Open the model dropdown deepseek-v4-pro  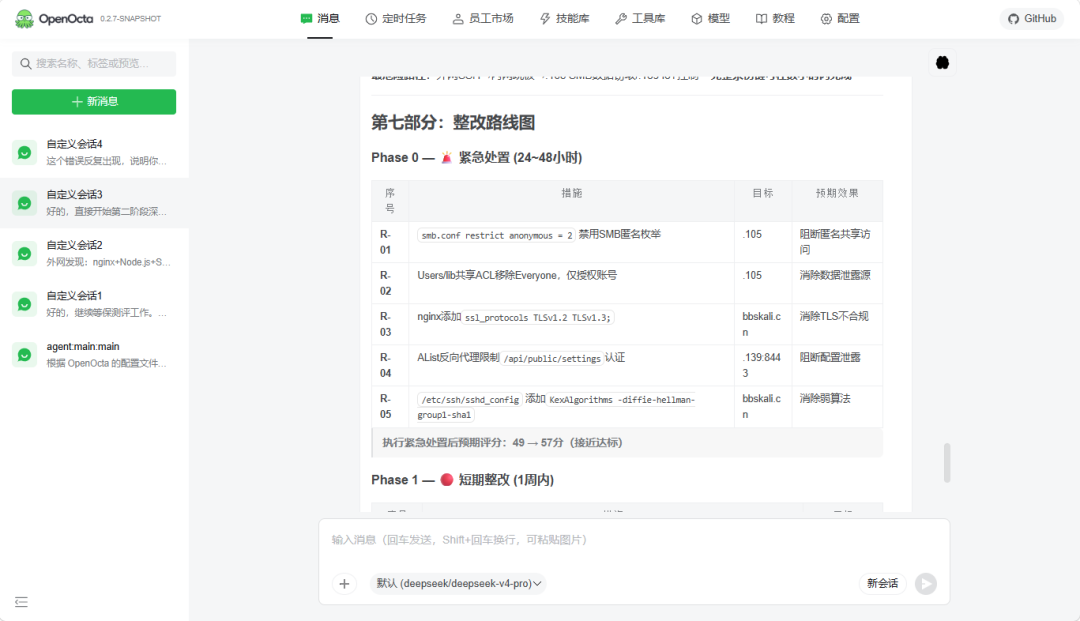(x=458, y=584)
